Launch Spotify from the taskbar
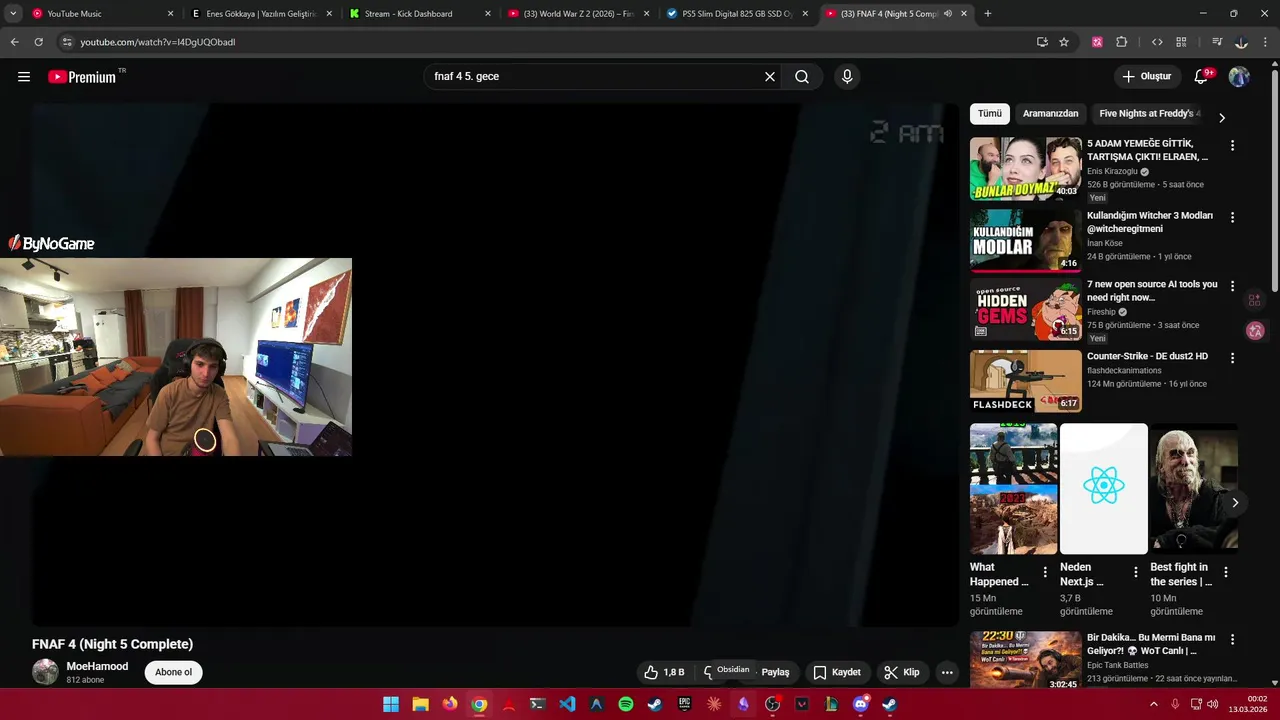 coord(625,704)
